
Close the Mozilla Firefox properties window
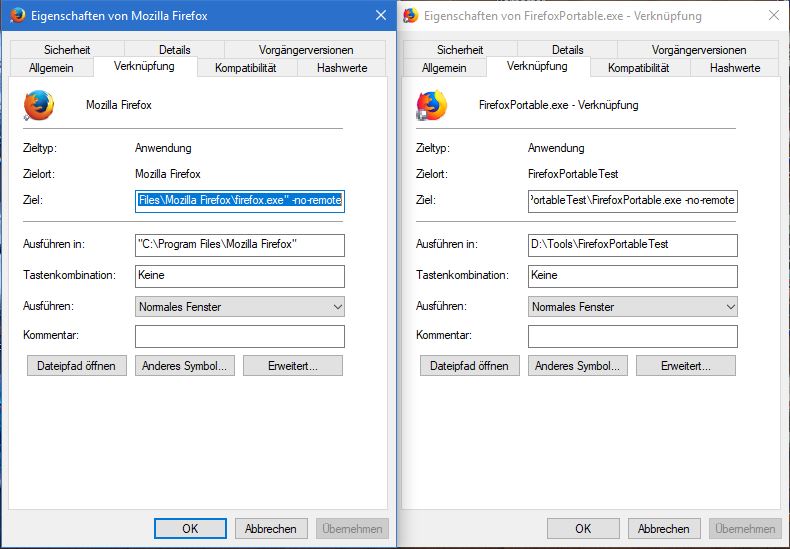pyautogui.click(x=381, y=16)
